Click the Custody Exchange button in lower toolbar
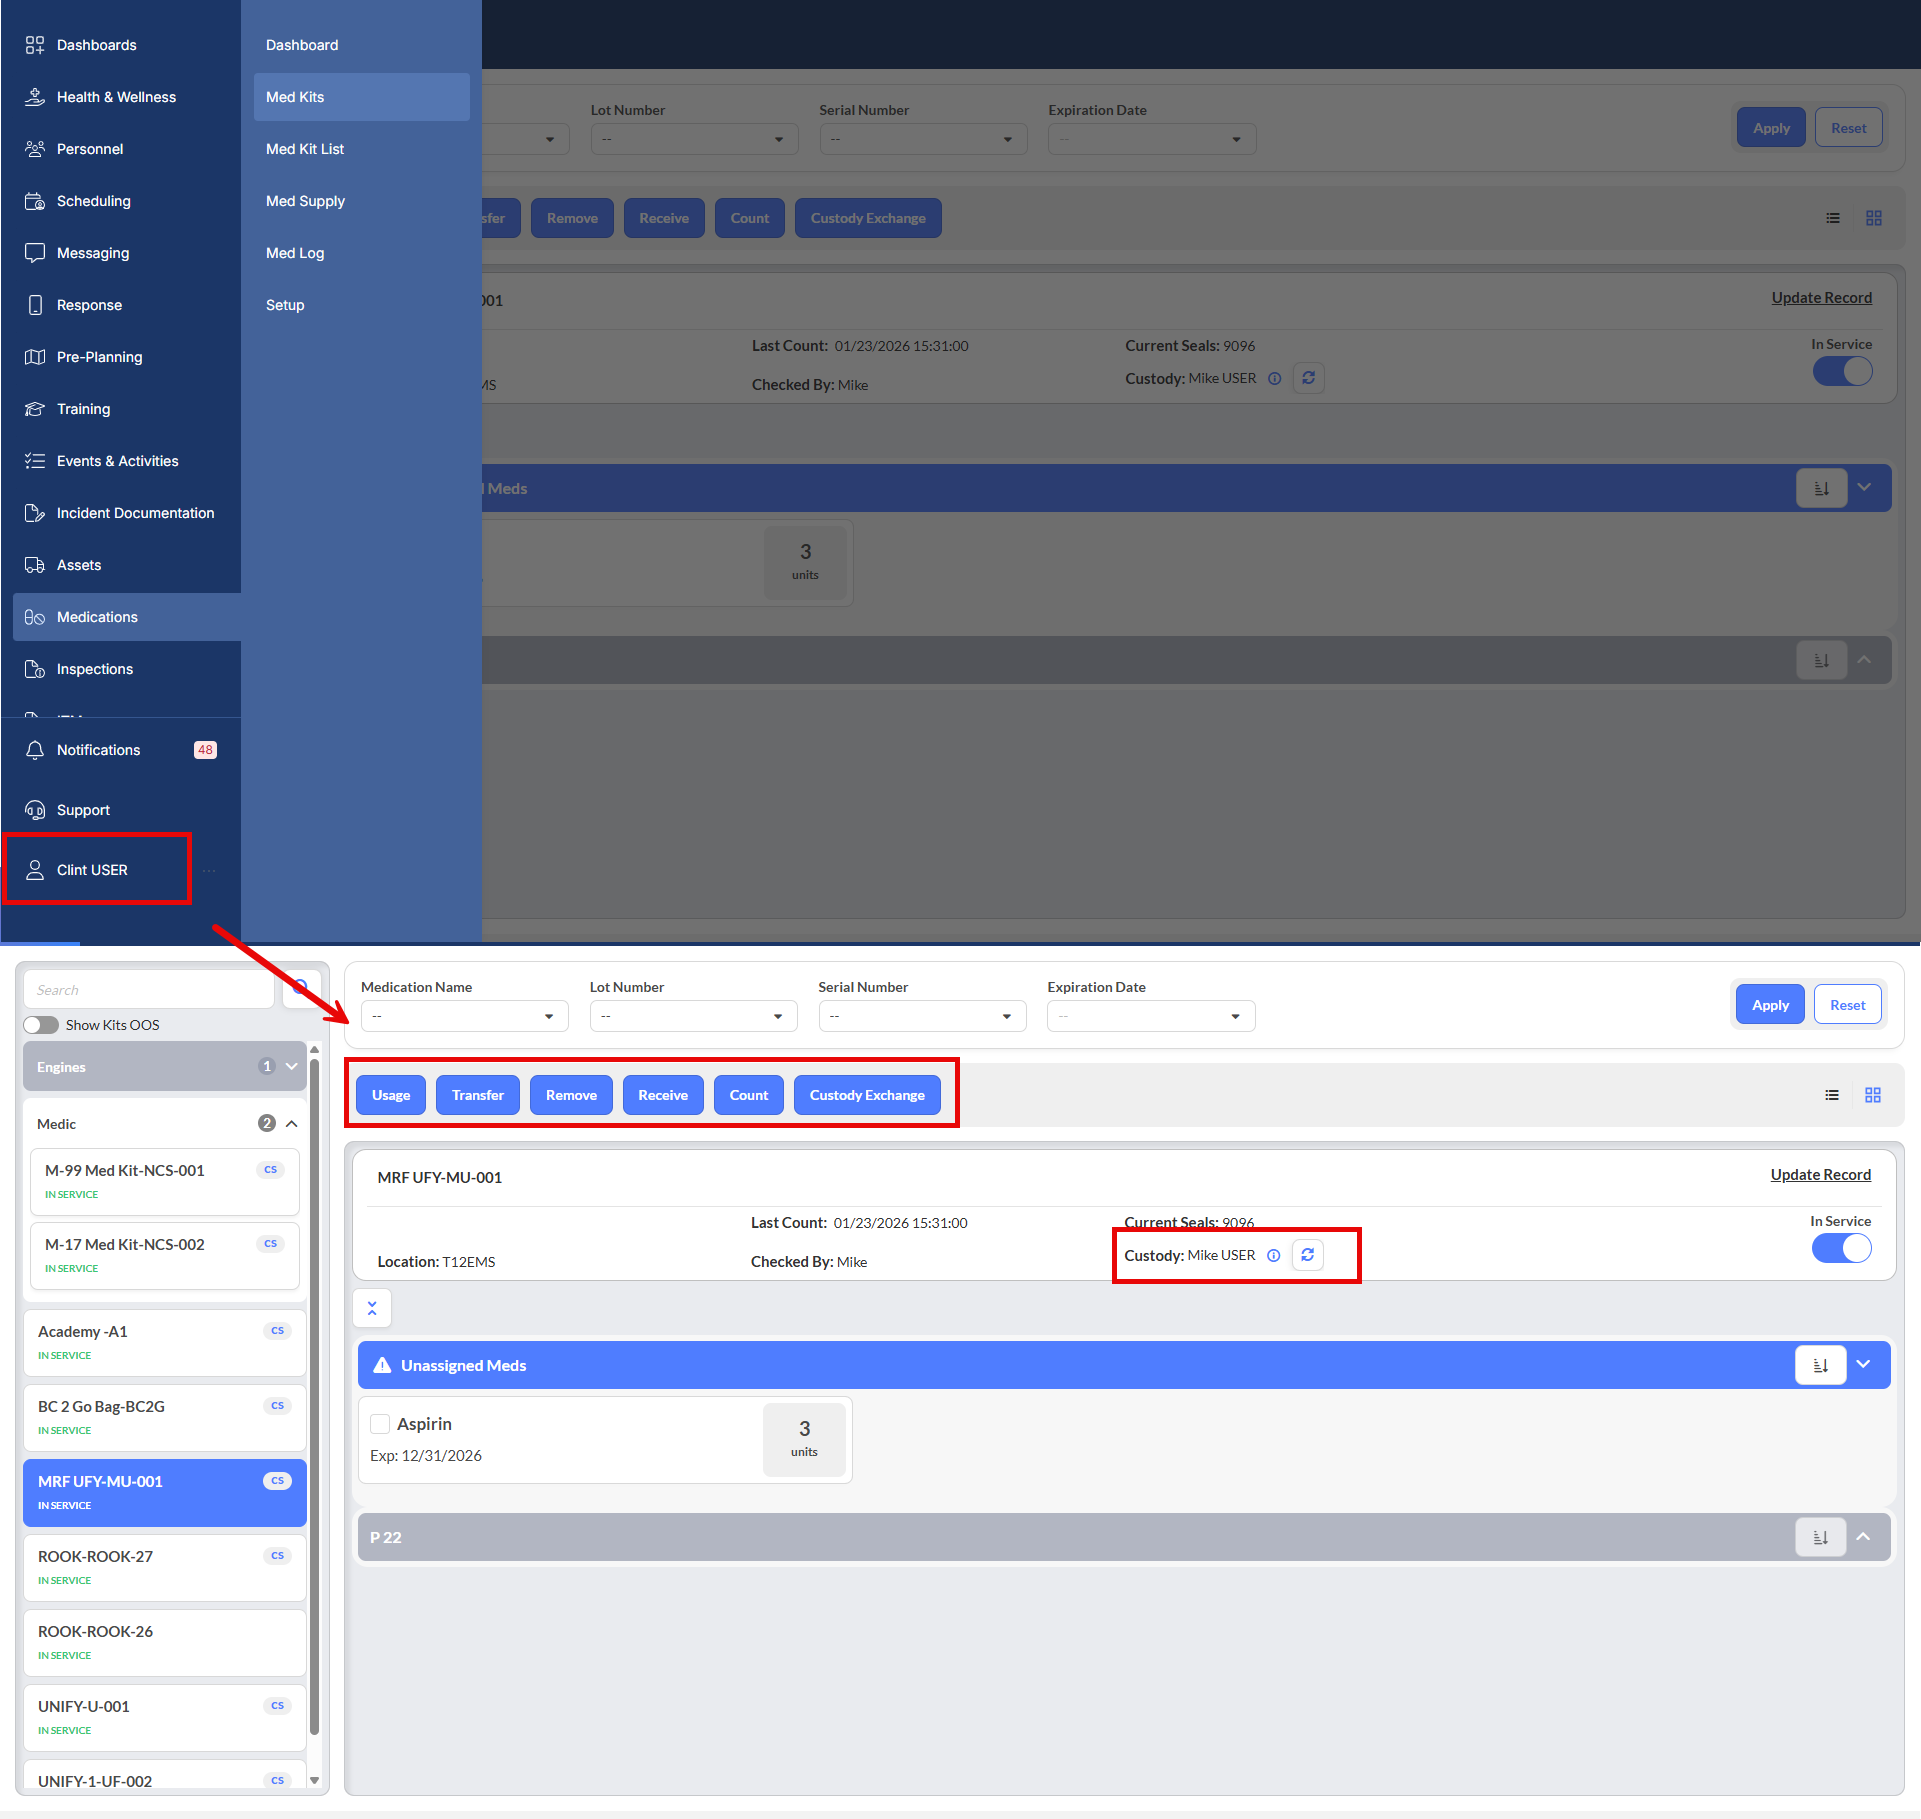1921x1819 pixels. tap(867, 1095)
